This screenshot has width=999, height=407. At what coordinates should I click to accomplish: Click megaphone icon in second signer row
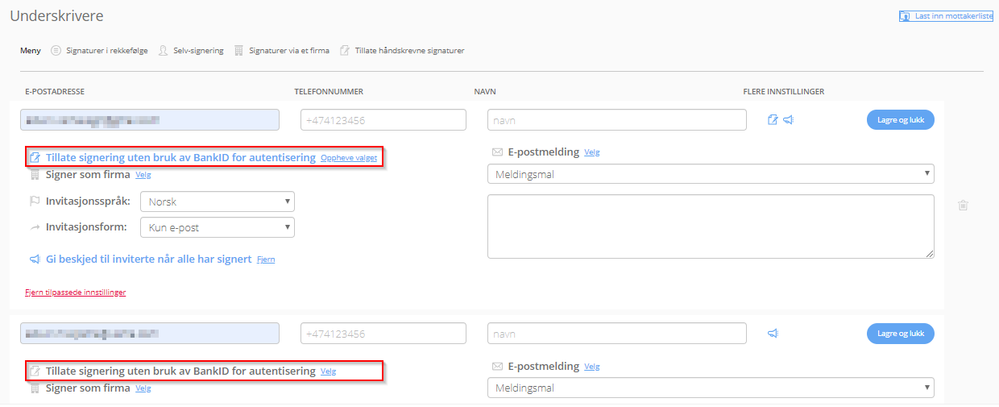click(772, 333)
